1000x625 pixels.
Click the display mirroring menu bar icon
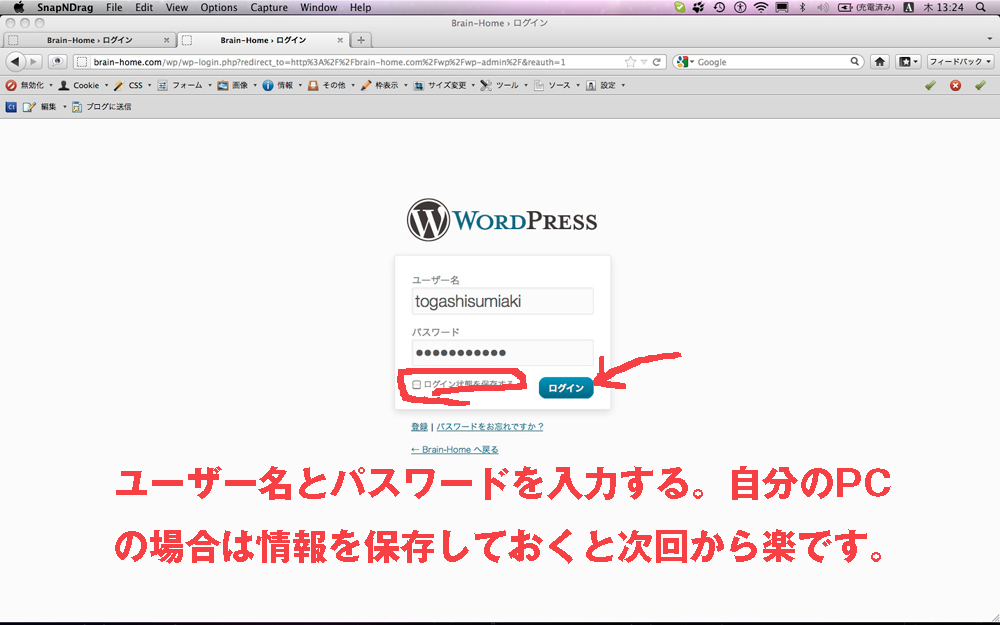click(781, 8)
